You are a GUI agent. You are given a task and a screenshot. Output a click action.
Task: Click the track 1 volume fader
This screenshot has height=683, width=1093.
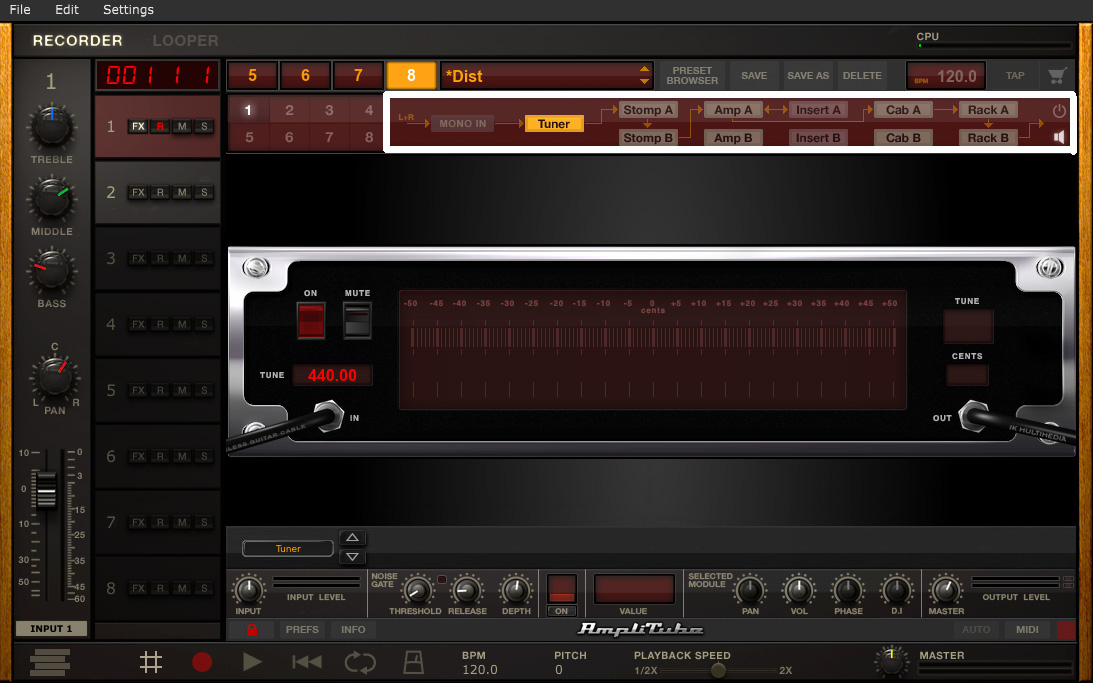[x=46, y=489]
